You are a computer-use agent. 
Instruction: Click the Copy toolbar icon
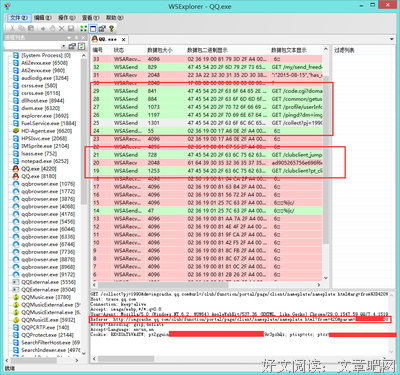[22, 29]
